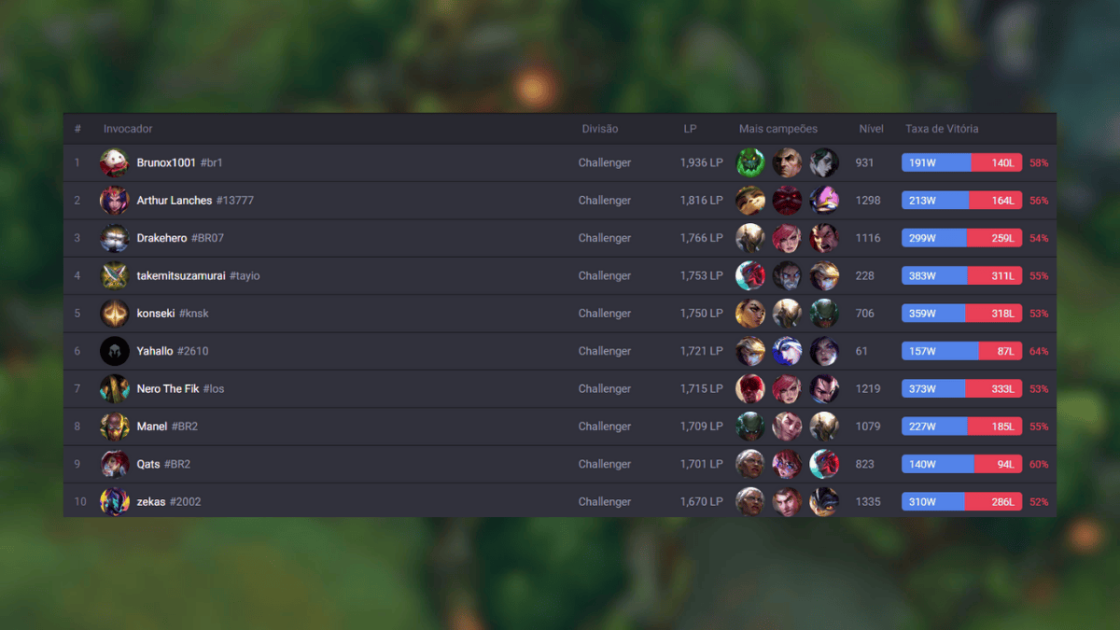This screenshot has width=1120, height=630.
Task: Open the Nero The Fik summoner link
Action: (180, 389)
